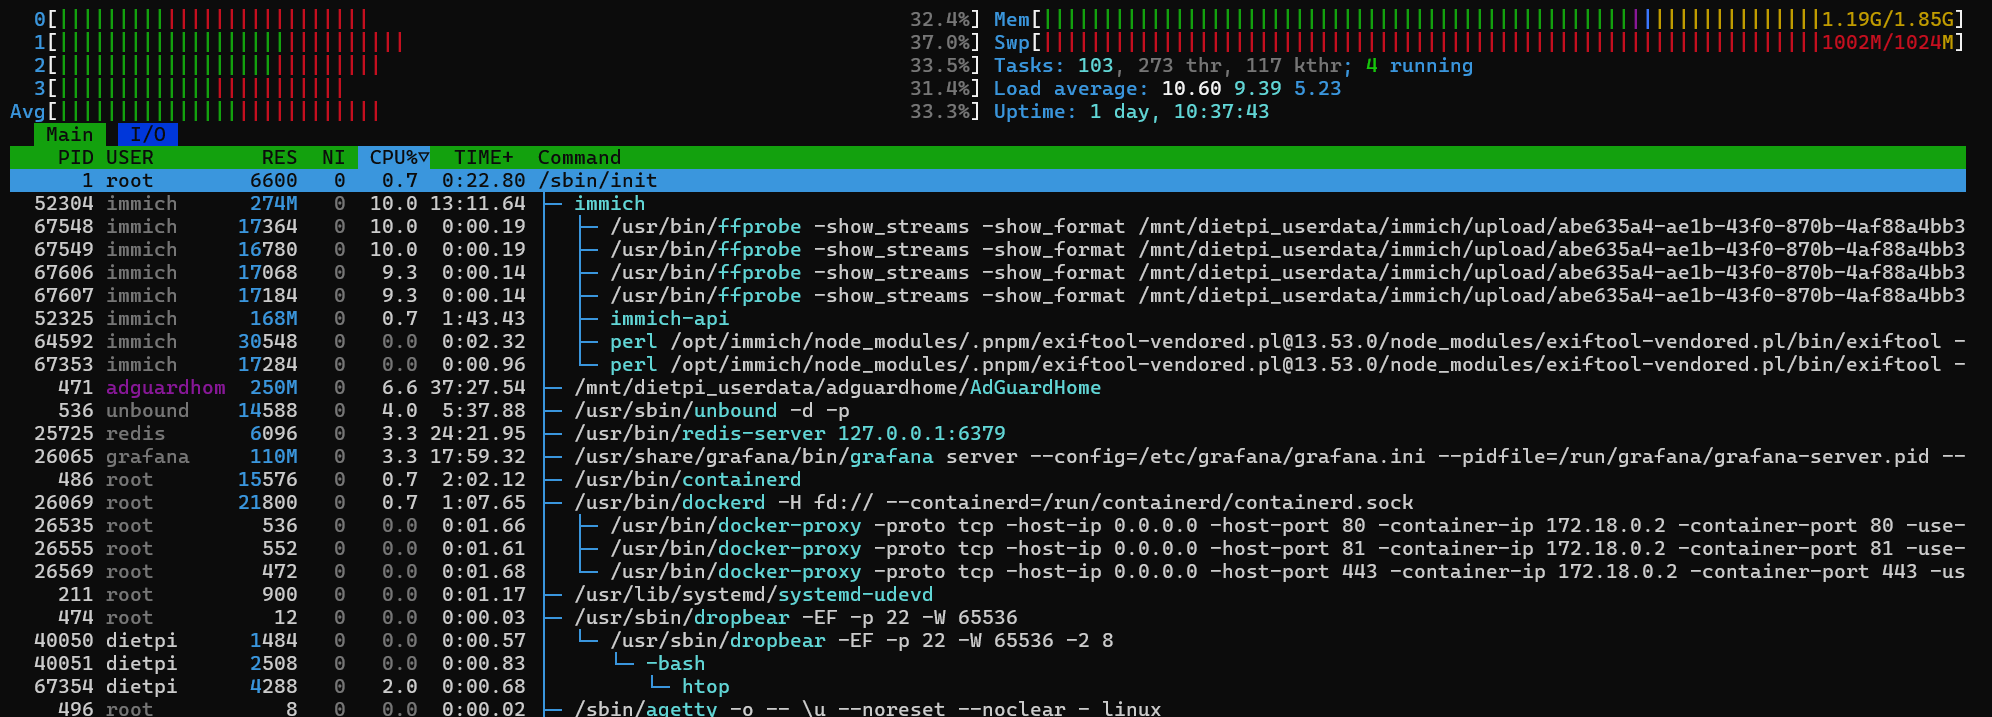Select the htop process row
Screen dimensions: 1992x717
coord(705,686)
